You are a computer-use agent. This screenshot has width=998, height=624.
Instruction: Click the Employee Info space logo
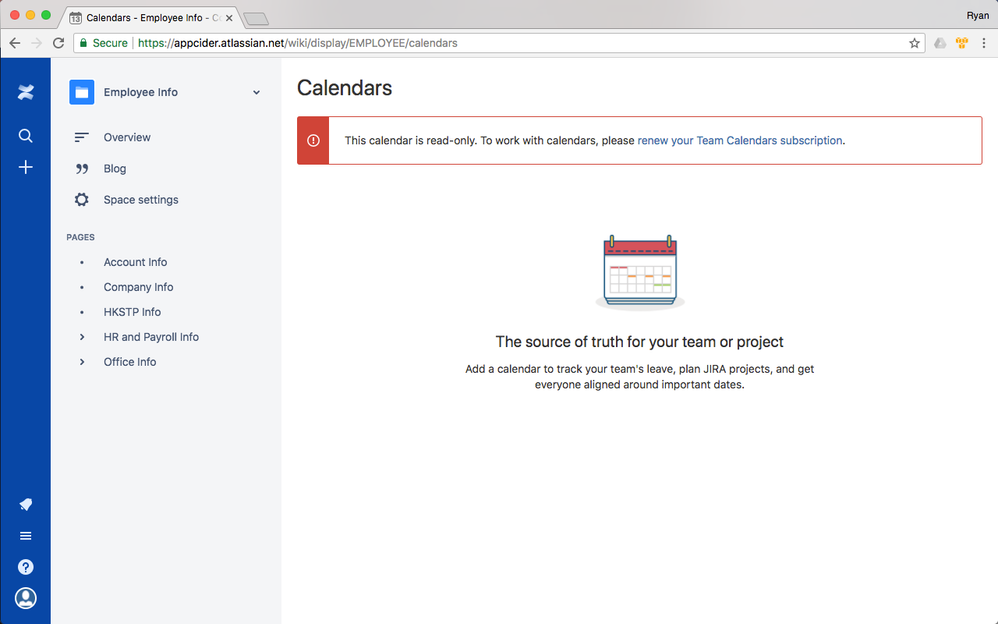(x=81, y=92)
